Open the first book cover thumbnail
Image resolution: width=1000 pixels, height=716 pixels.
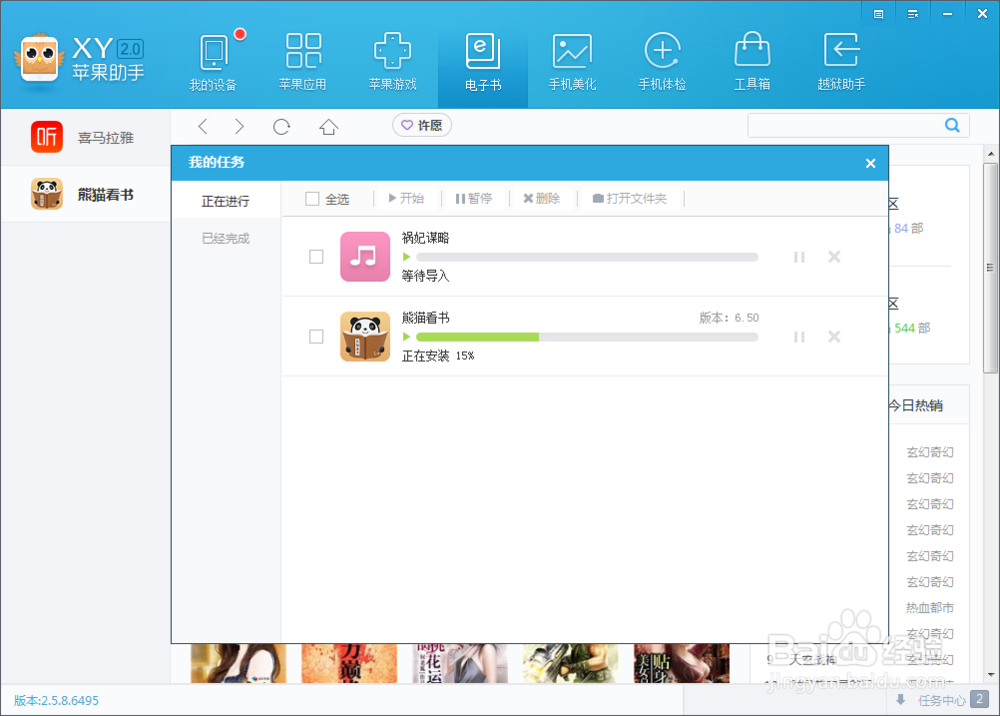pyautogui.click(x=238, y=663)
